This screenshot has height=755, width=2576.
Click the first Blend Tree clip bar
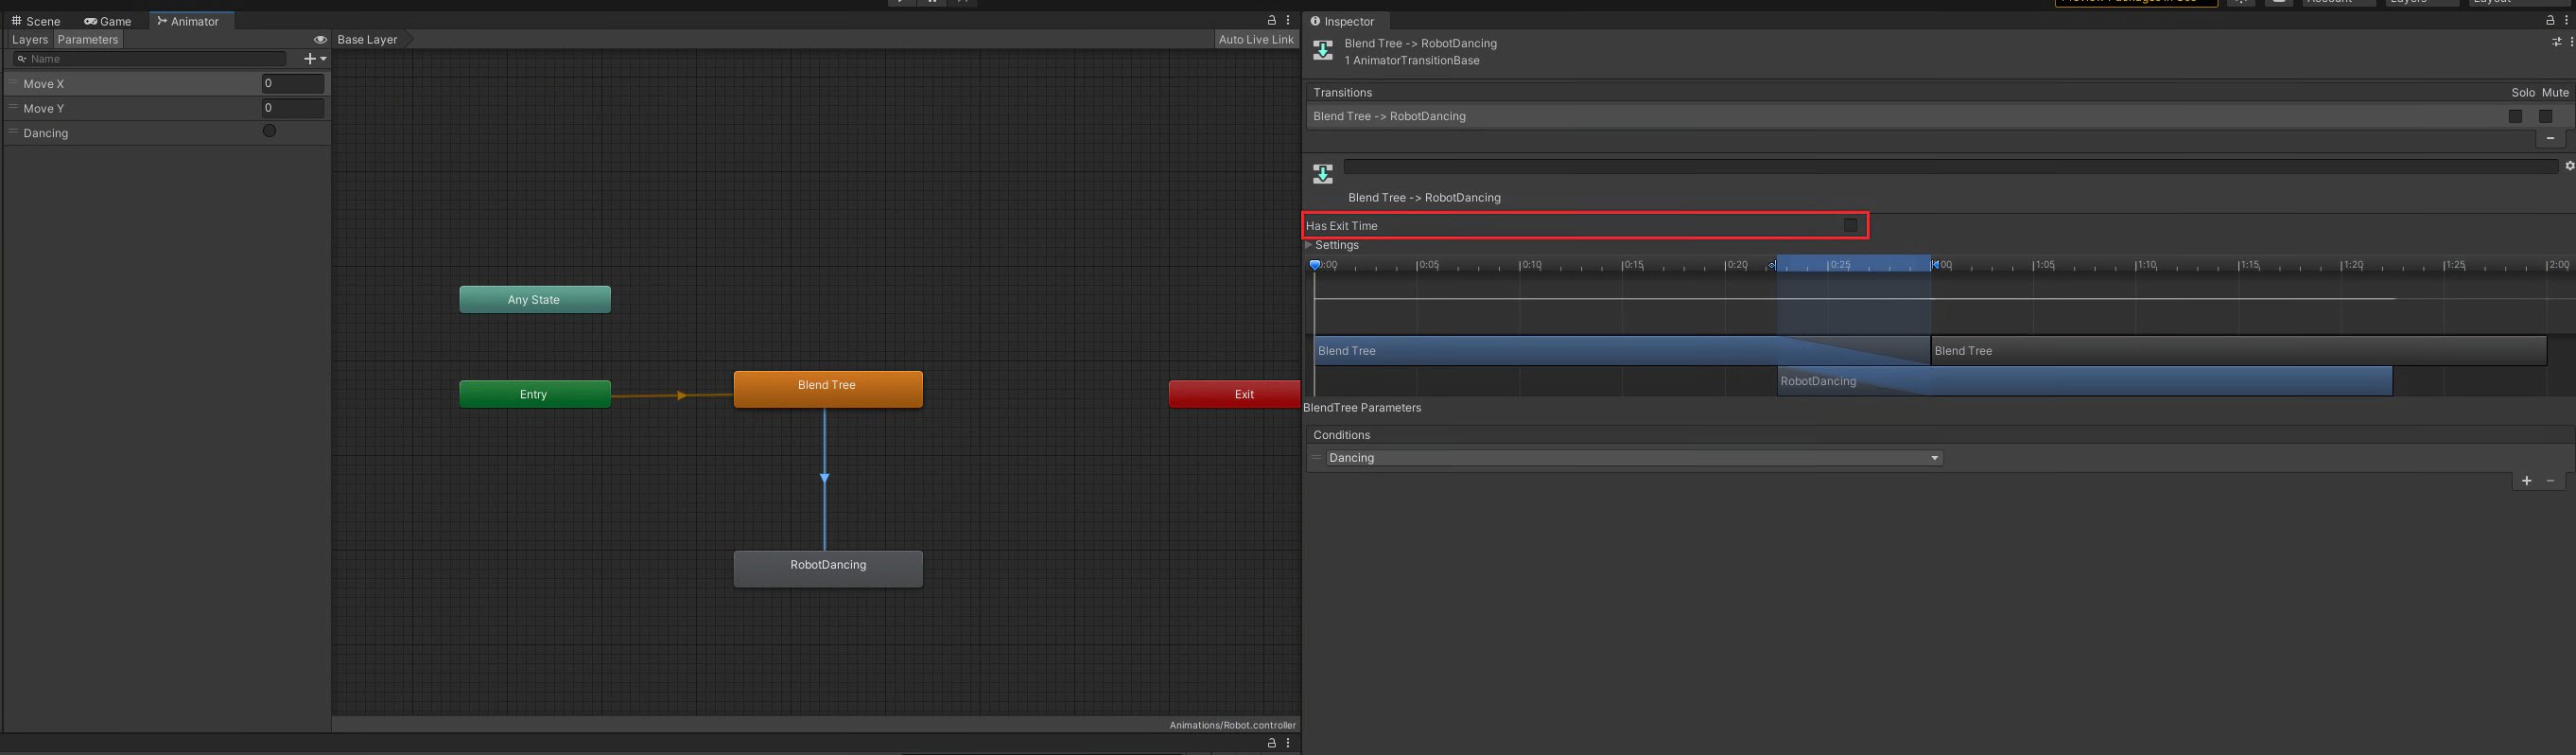(x=1622, y=351)
